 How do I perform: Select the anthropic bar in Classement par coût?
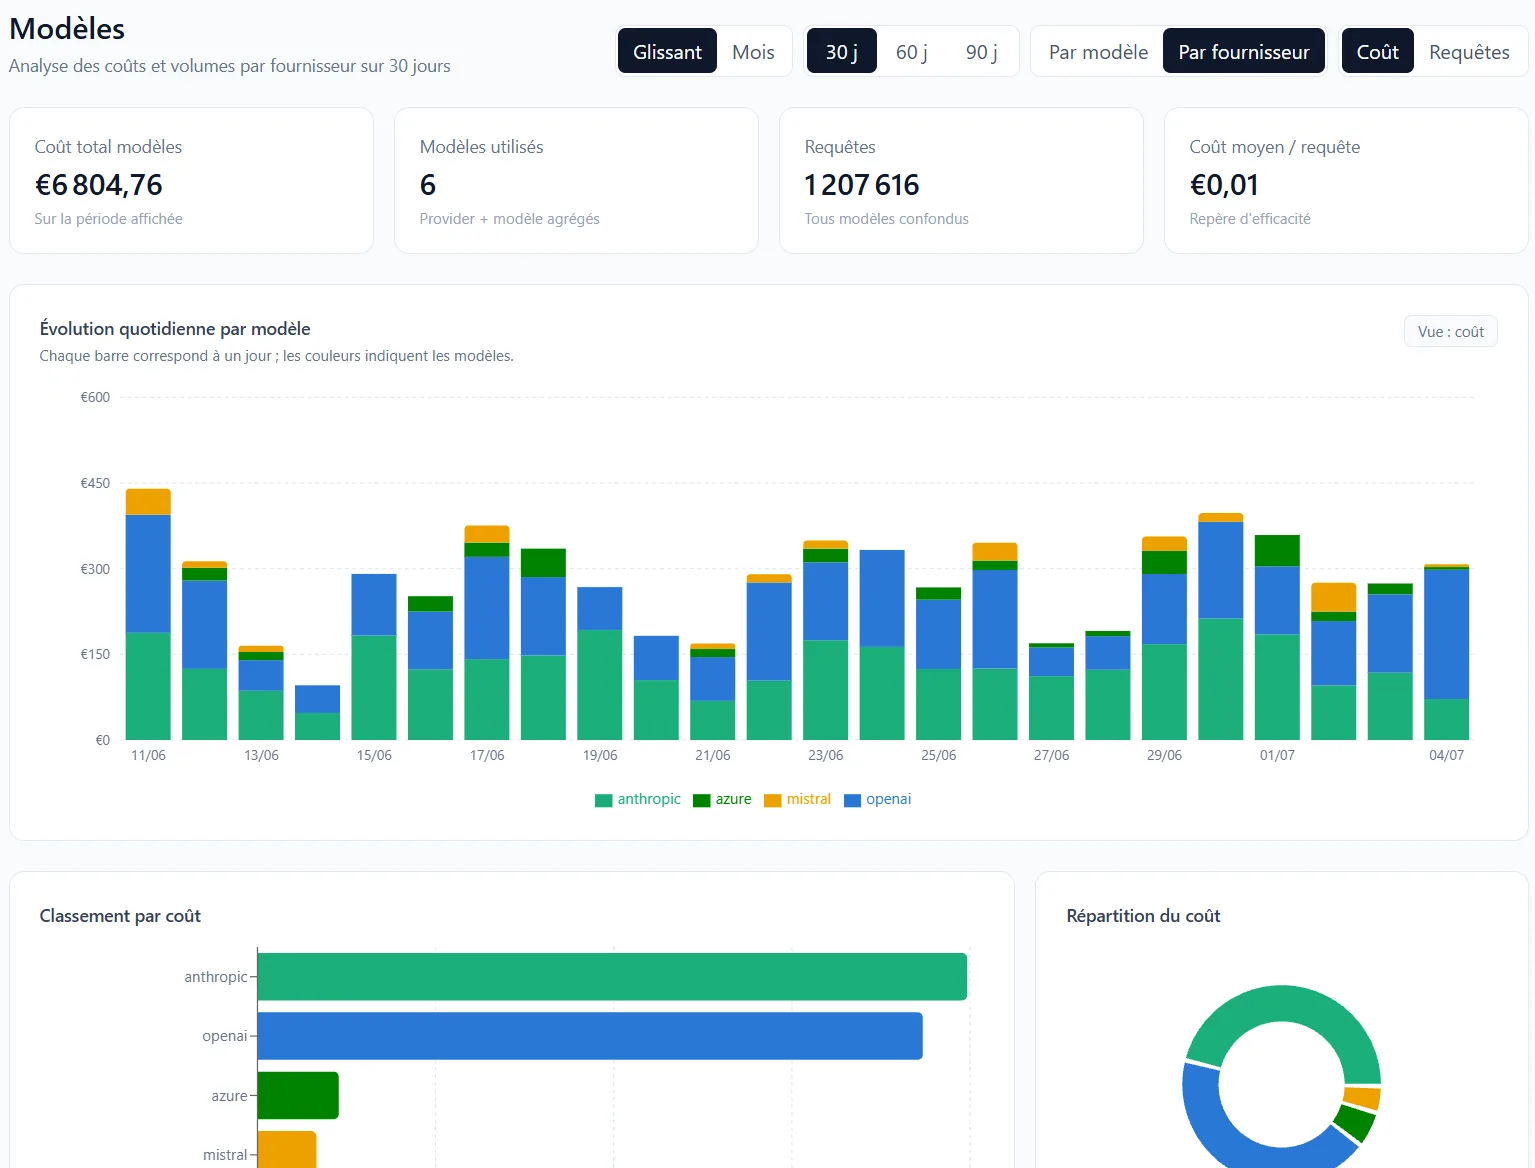tap(612, 977)
